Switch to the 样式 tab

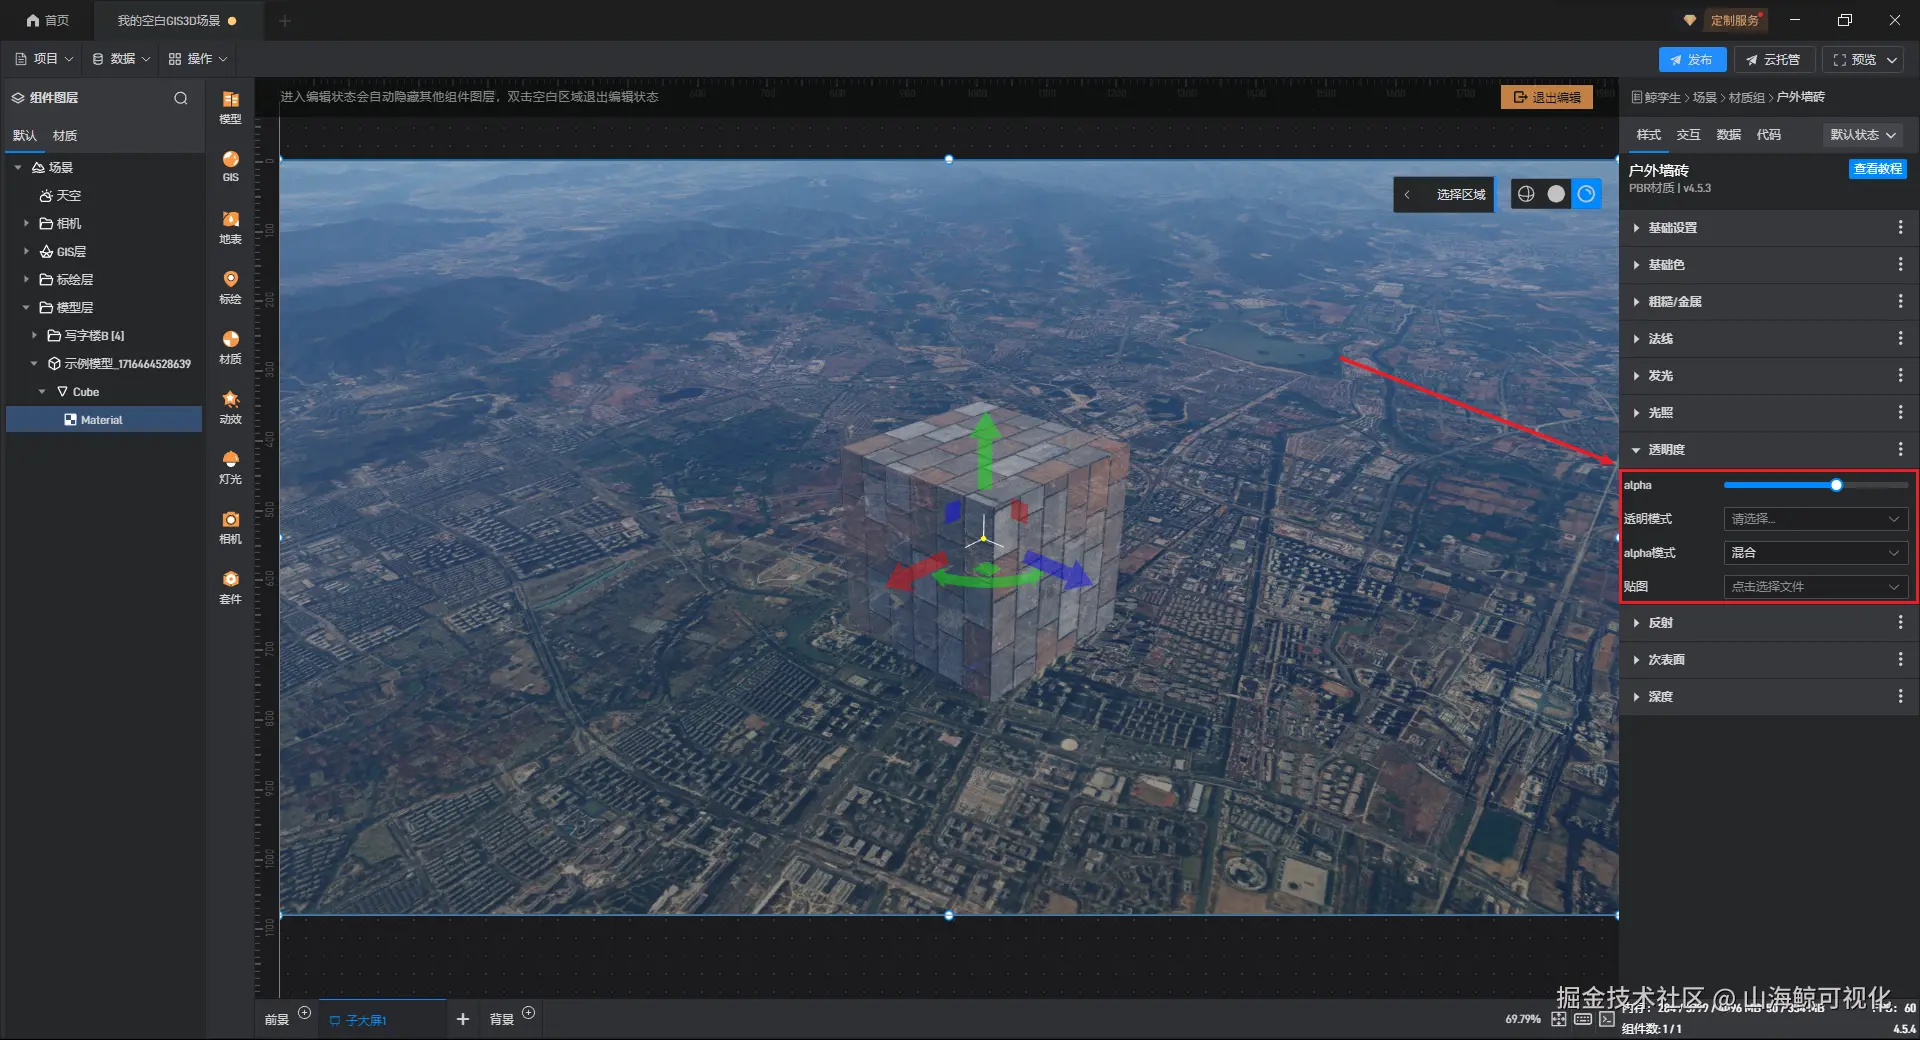(1648, 135)
